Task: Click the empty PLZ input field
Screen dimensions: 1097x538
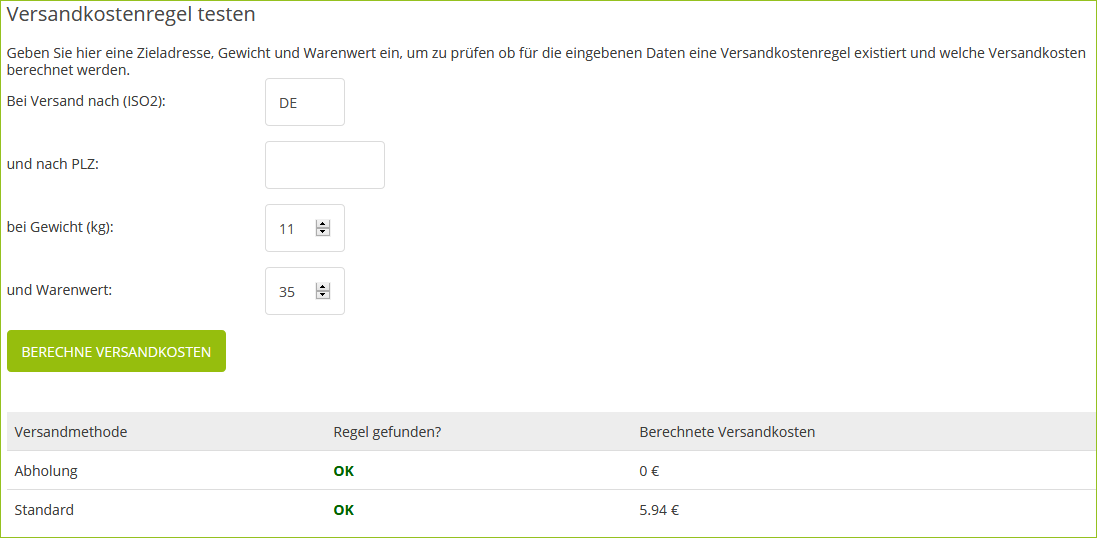Action: pos(325,165)
